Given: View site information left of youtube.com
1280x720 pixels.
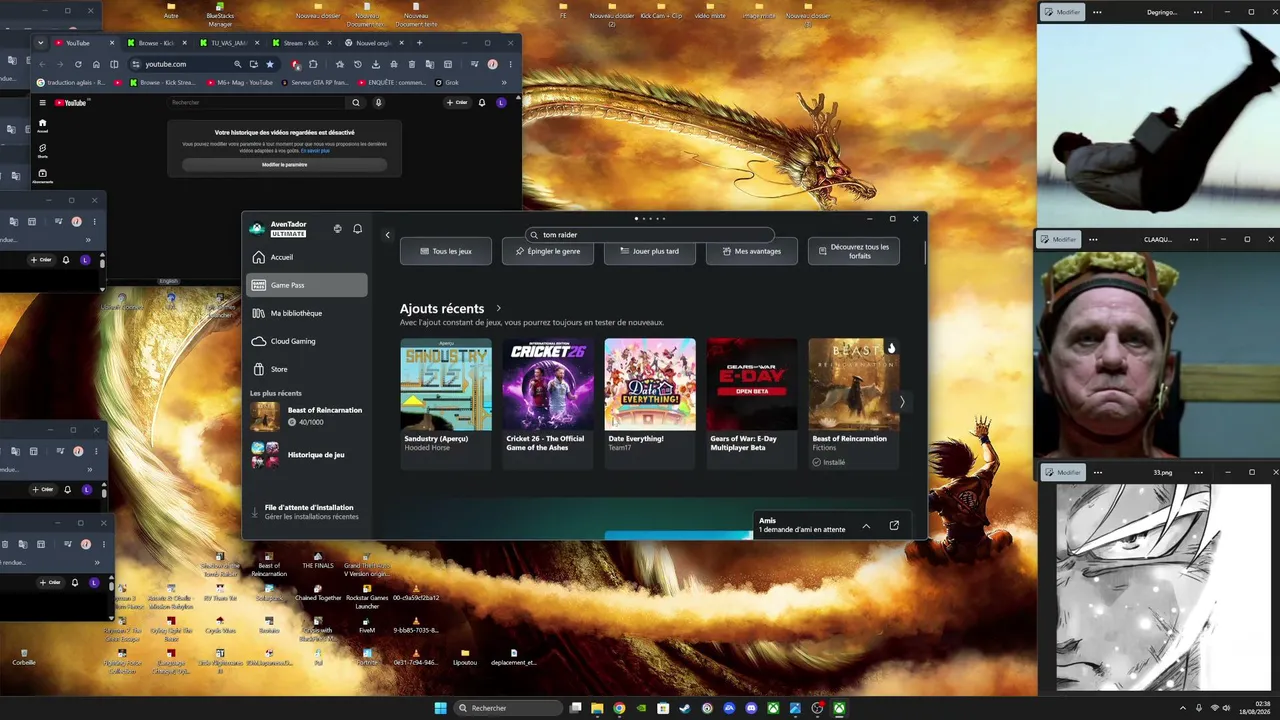Looking at the screenshot, I should (x=136, y=64).
